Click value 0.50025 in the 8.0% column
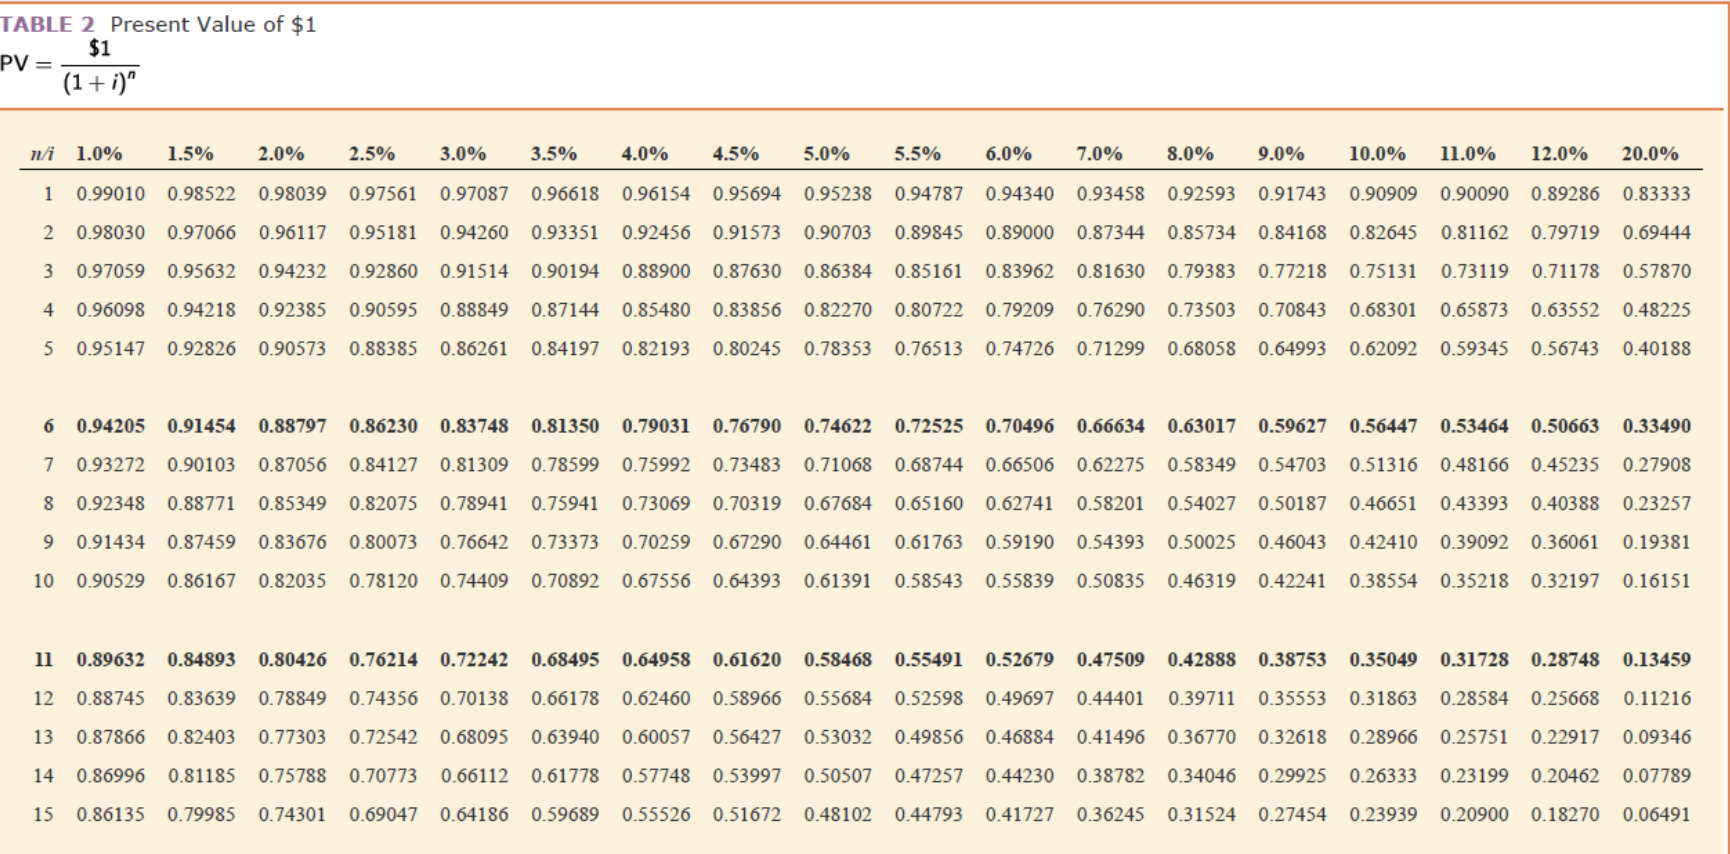 click(1201, 542)
